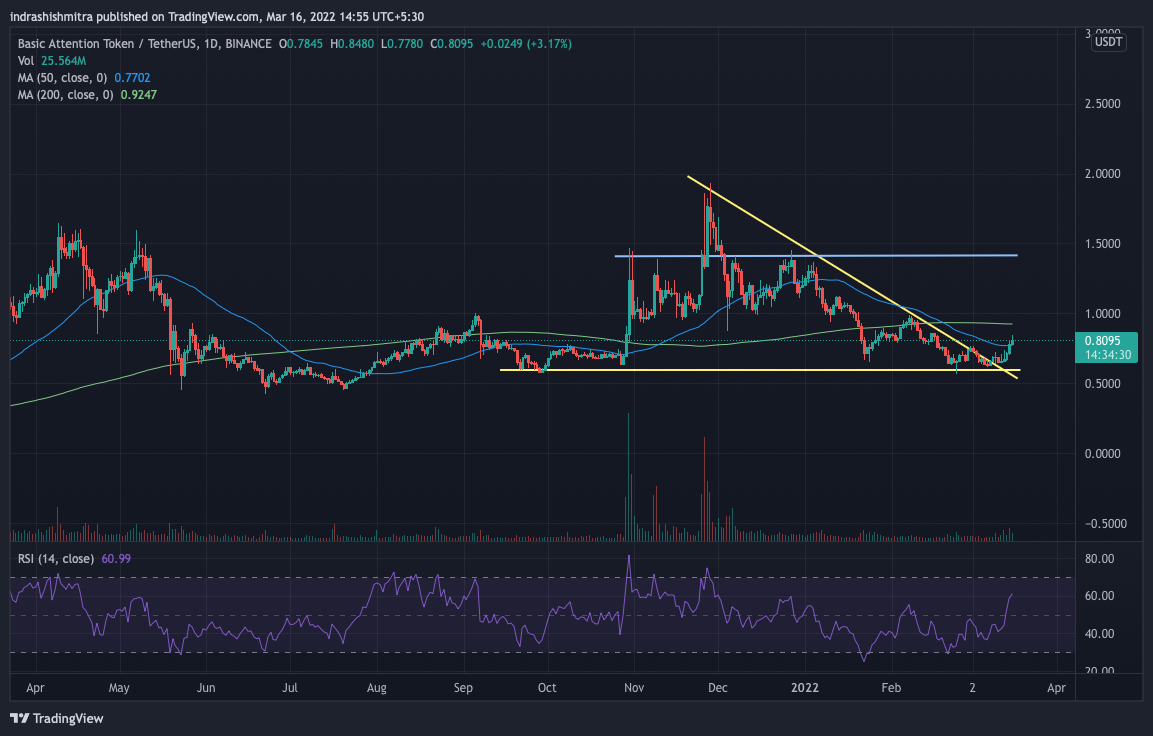Screen dimensions: 1153x736
Task: Click the highest candle wick near 2.0000
Action: click(709, 187)
